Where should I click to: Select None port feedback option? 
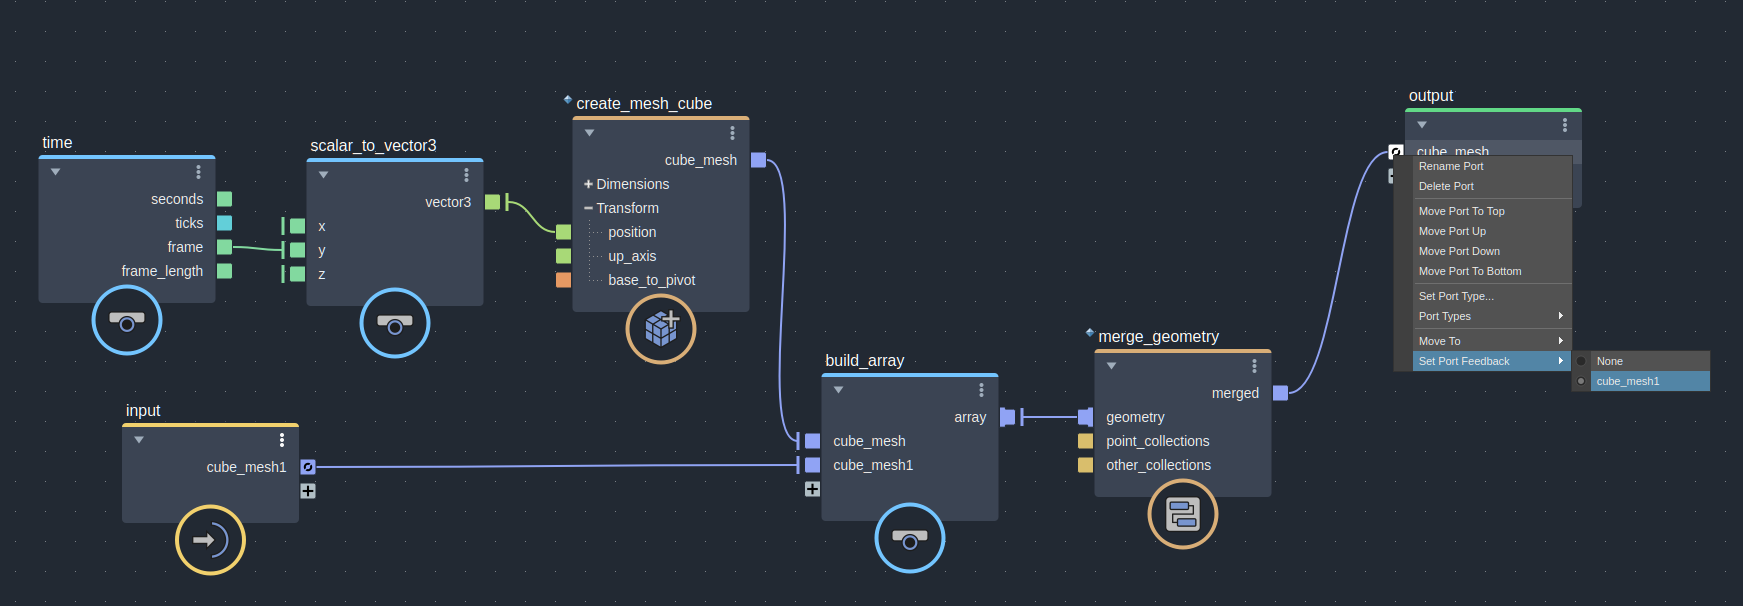(x=1641, y=361)
